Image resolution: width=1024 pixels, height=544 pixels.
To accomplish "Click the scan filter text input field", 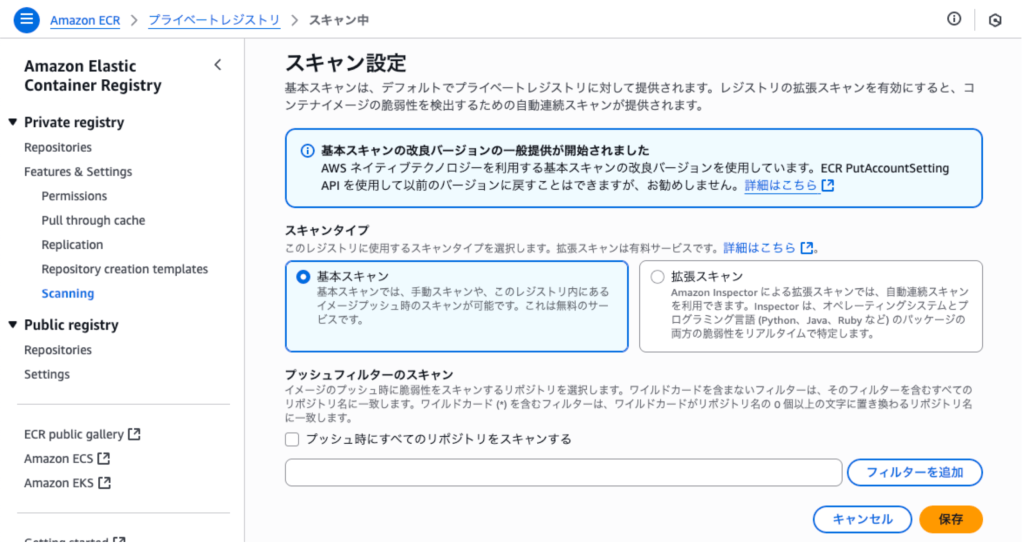I will click(x=563, y=472).
